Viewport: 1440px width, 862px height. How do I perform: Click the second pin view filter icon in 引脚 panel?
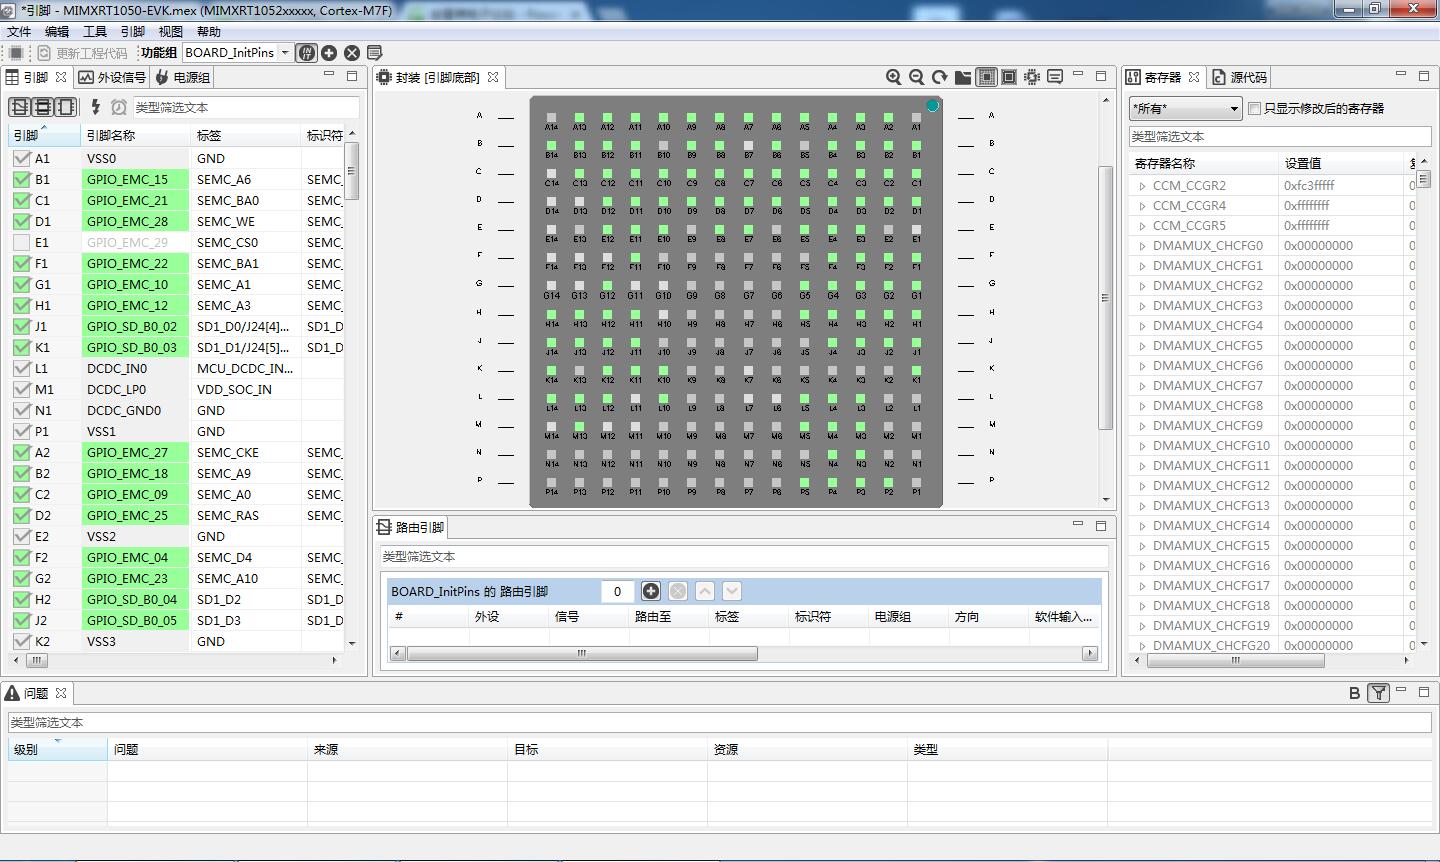click(42, 107)
